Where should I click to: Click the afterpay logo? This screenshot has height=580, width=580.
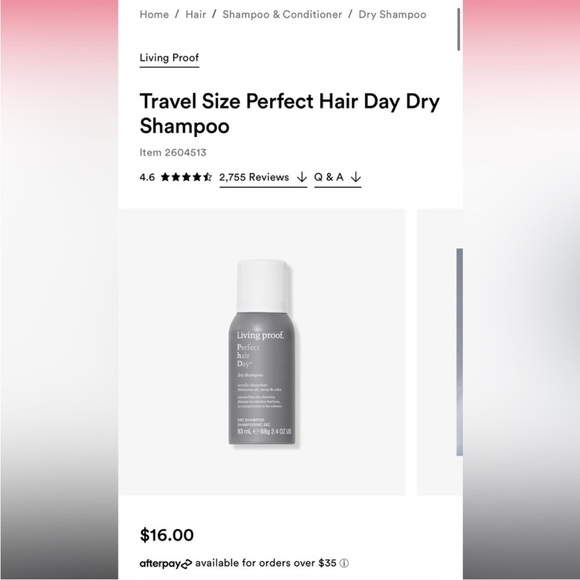click(166, 564)
